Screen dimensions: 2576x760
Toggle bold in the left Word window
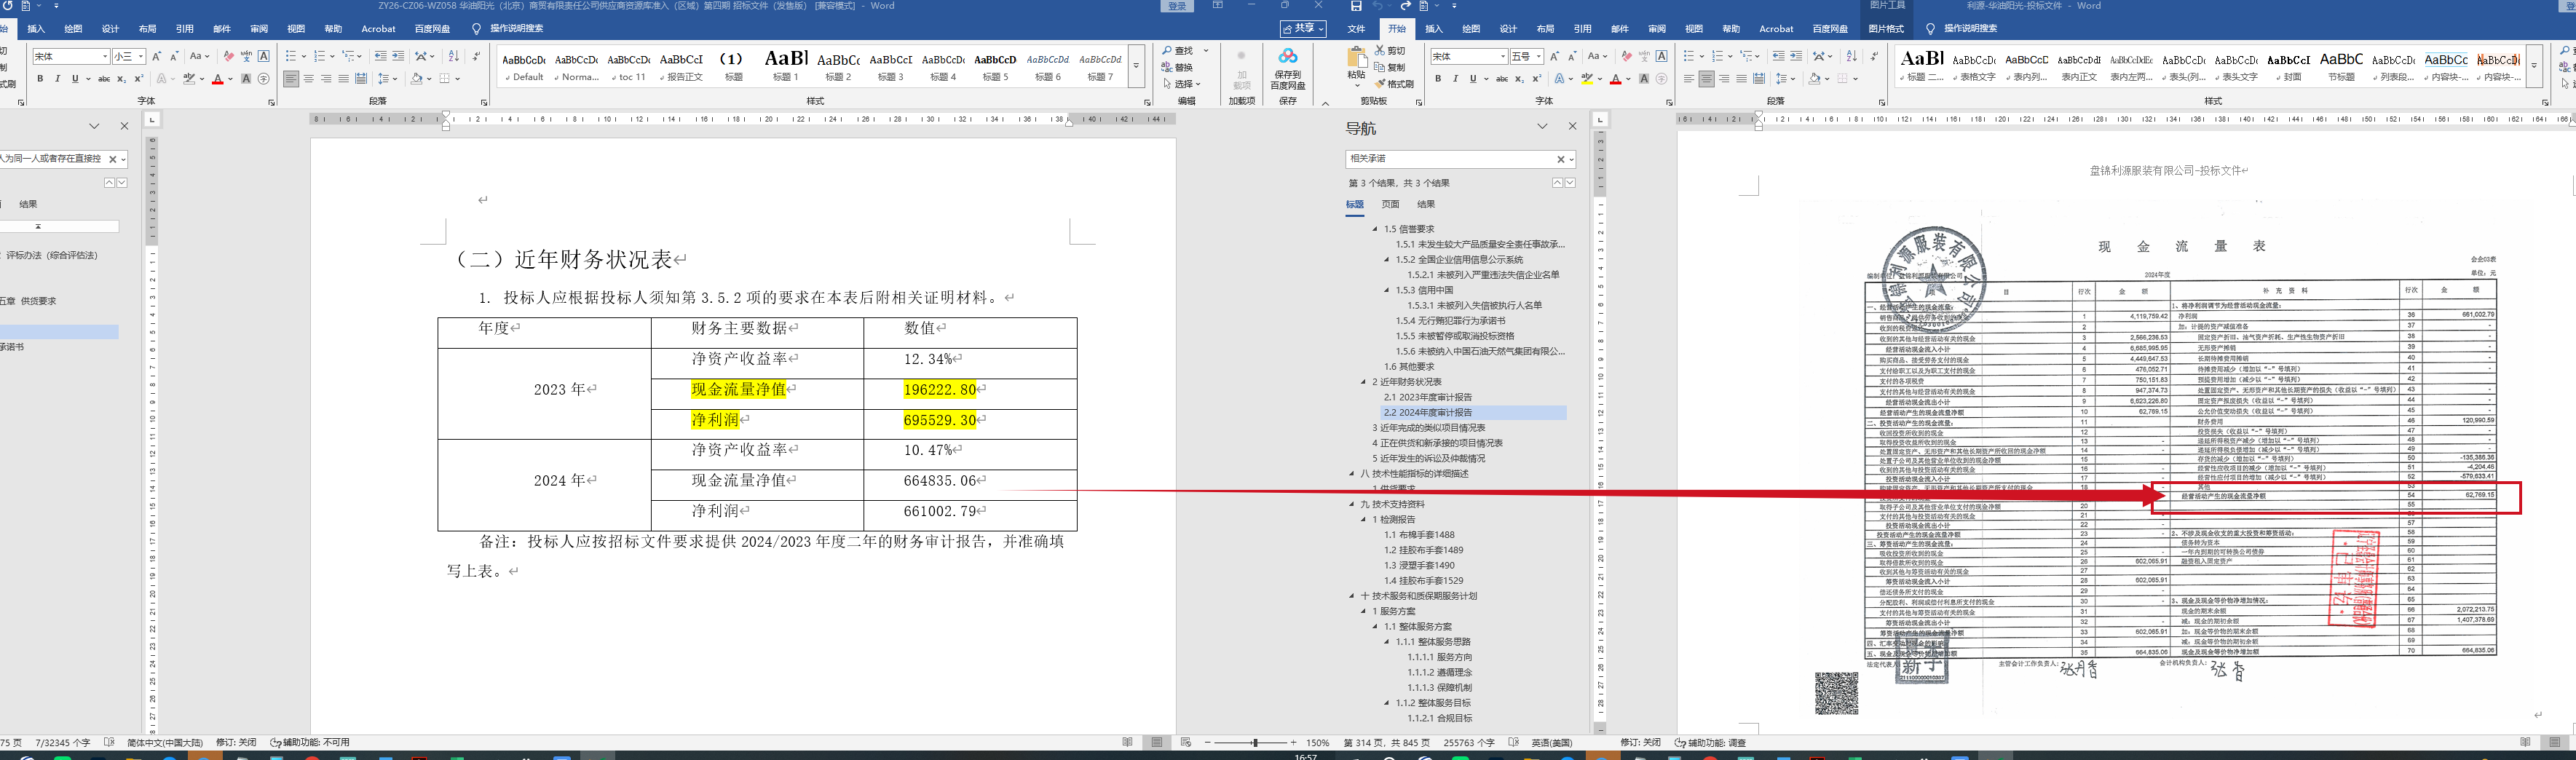coord(40,79)
